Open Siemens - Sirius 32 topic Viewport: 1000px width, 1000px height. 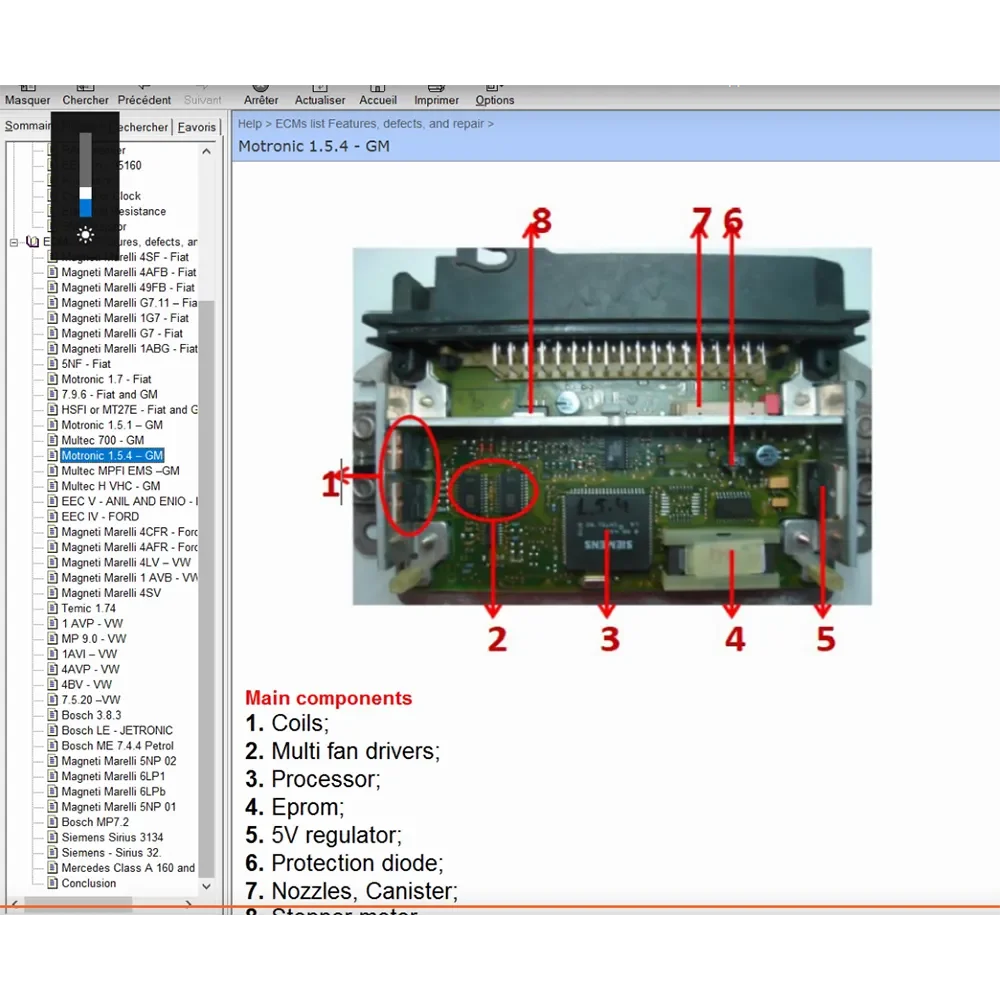click(x=111, y=853)
